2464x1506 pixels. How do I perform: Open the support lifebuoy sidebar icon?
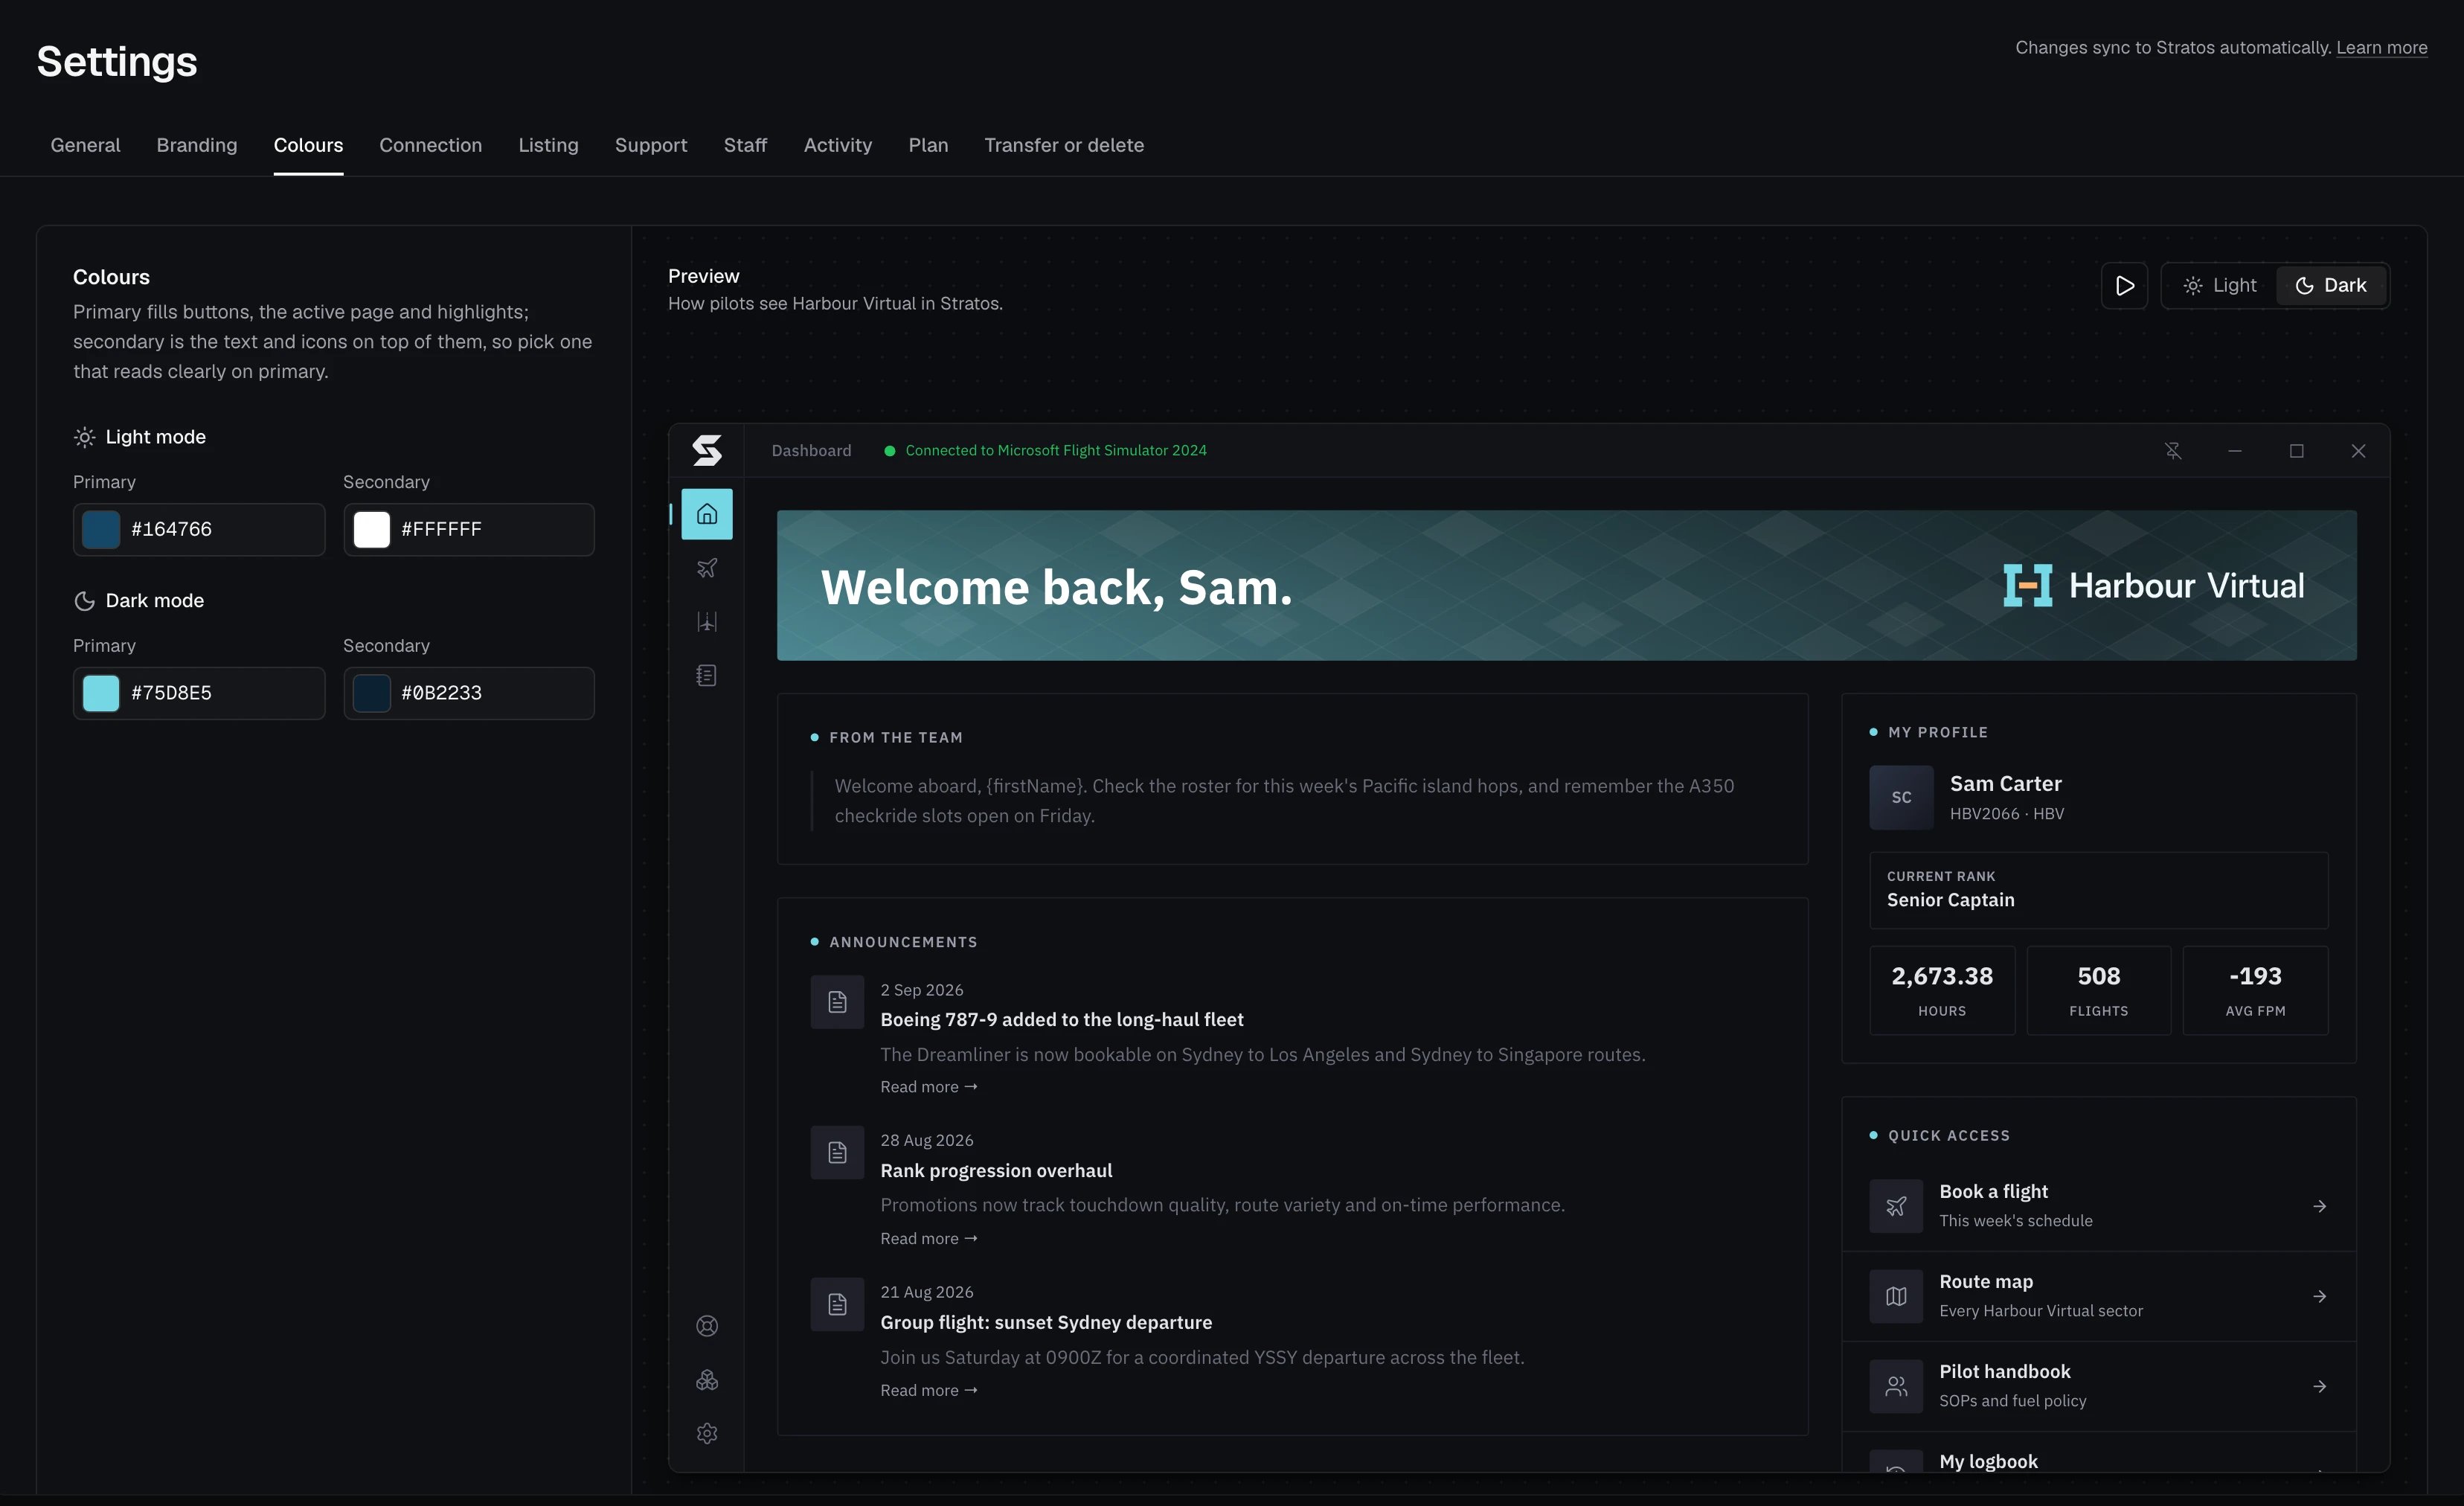pyautogui.click(x=707, y=1326)
